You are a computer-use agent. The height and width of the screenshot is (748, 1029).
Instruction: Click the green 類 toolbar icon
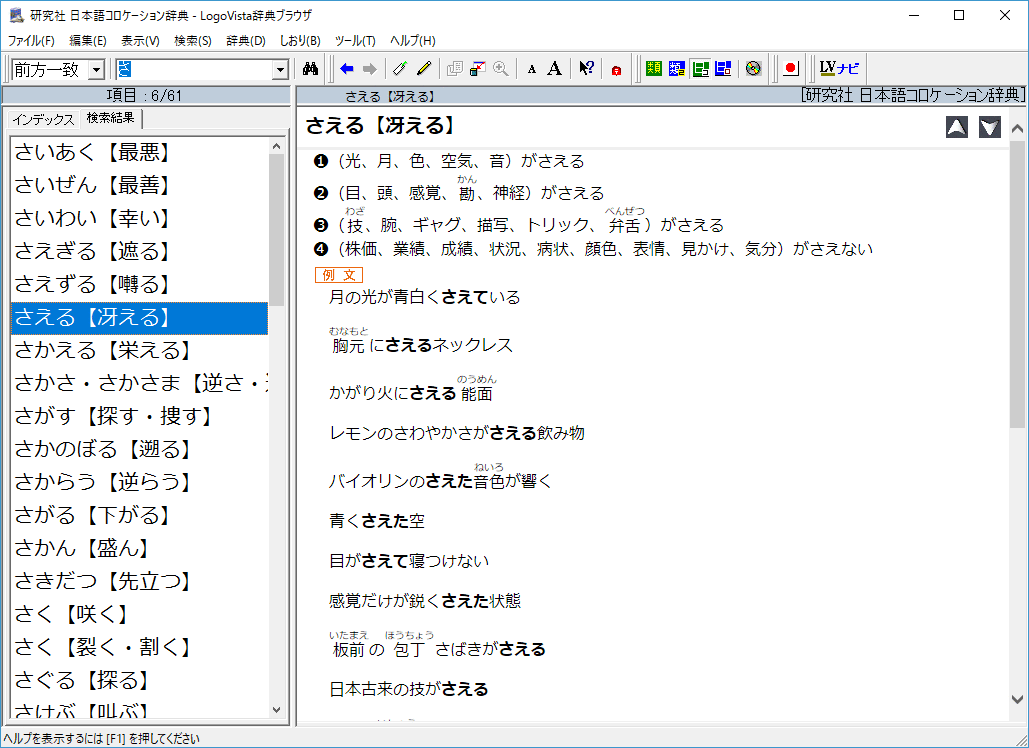(x=654, y=68)
